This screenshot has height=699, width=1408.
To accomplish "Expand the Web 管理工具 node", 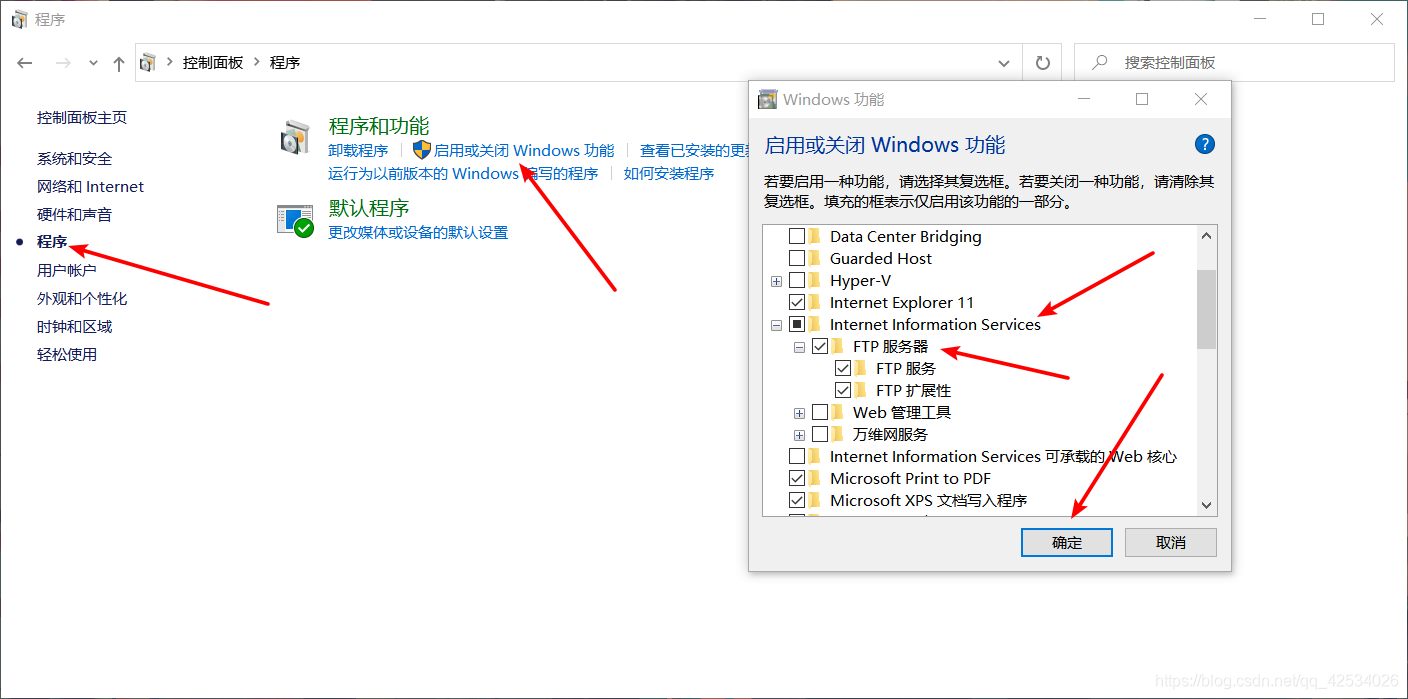I will click(799, 413).
